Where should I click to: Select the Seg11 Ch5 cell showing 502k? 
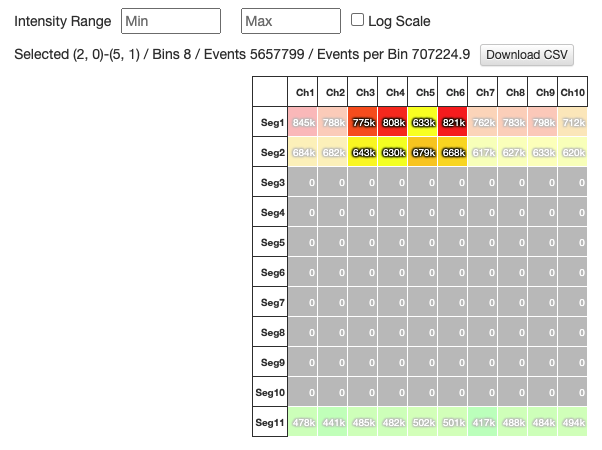pos(423,423)
